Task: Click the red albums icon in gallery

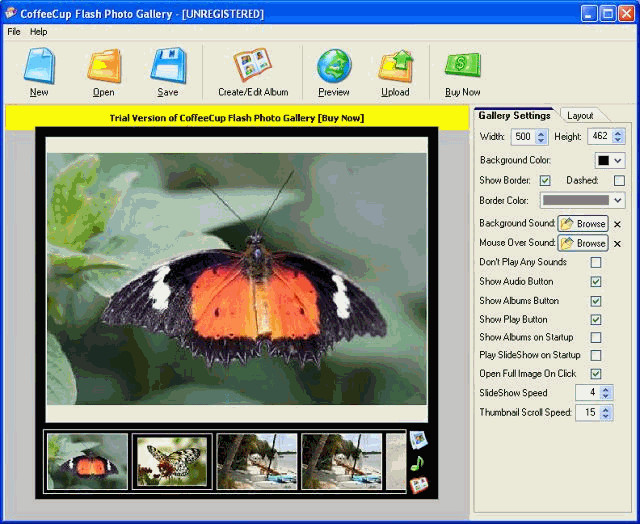Action: (419, 485)
